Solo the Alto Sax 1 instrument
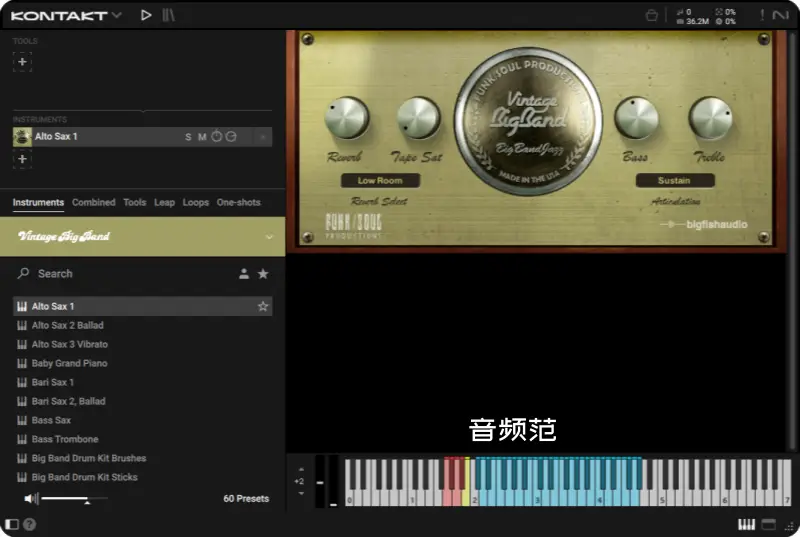Screen dimensions: 800x537 188,137
